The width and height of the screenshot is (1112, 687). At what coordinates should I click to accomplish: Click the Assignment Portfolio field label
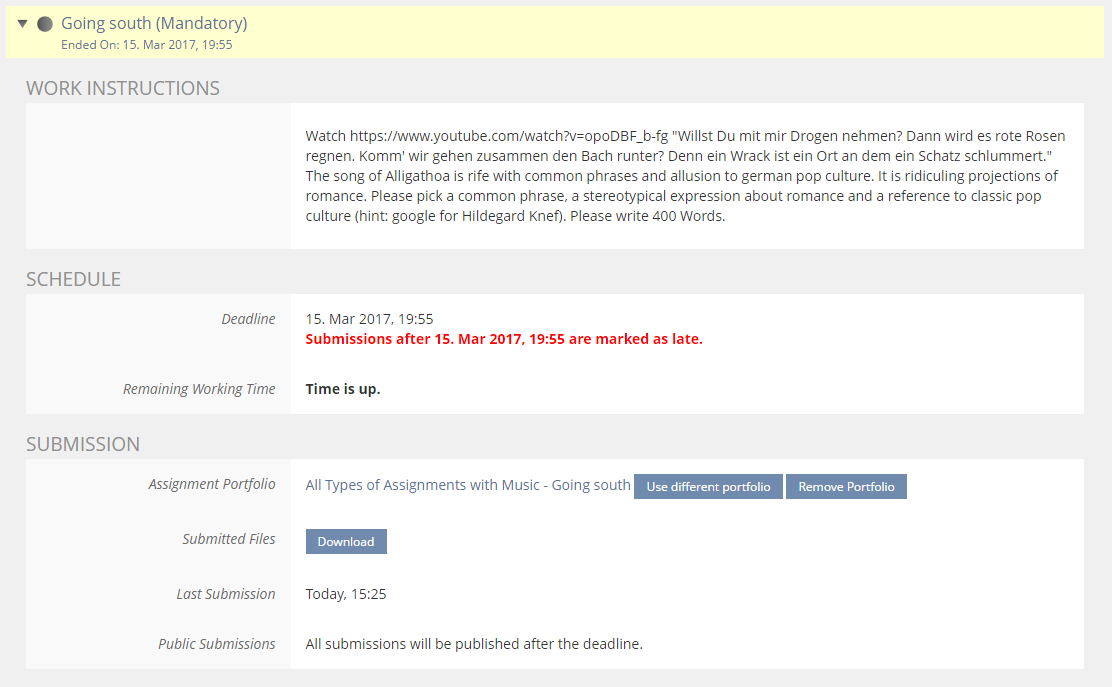(x=211, y=484)
